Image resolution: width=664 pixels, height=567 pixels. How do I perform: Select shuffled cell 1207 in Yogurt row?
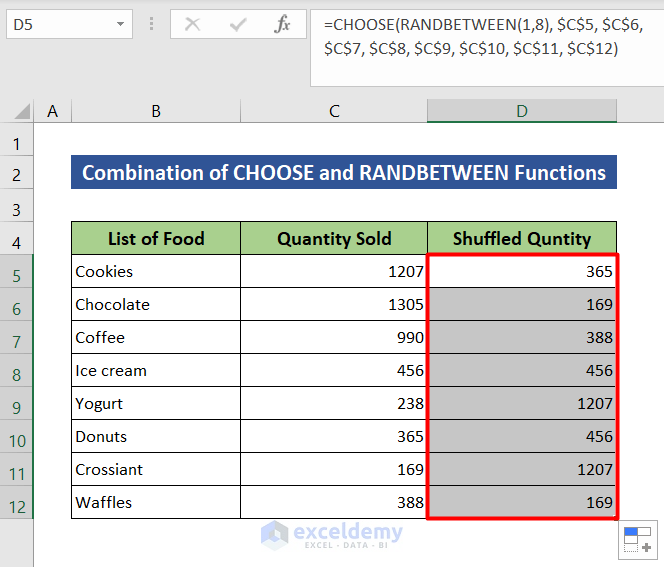pyautogui.click(x=522, y=404)
